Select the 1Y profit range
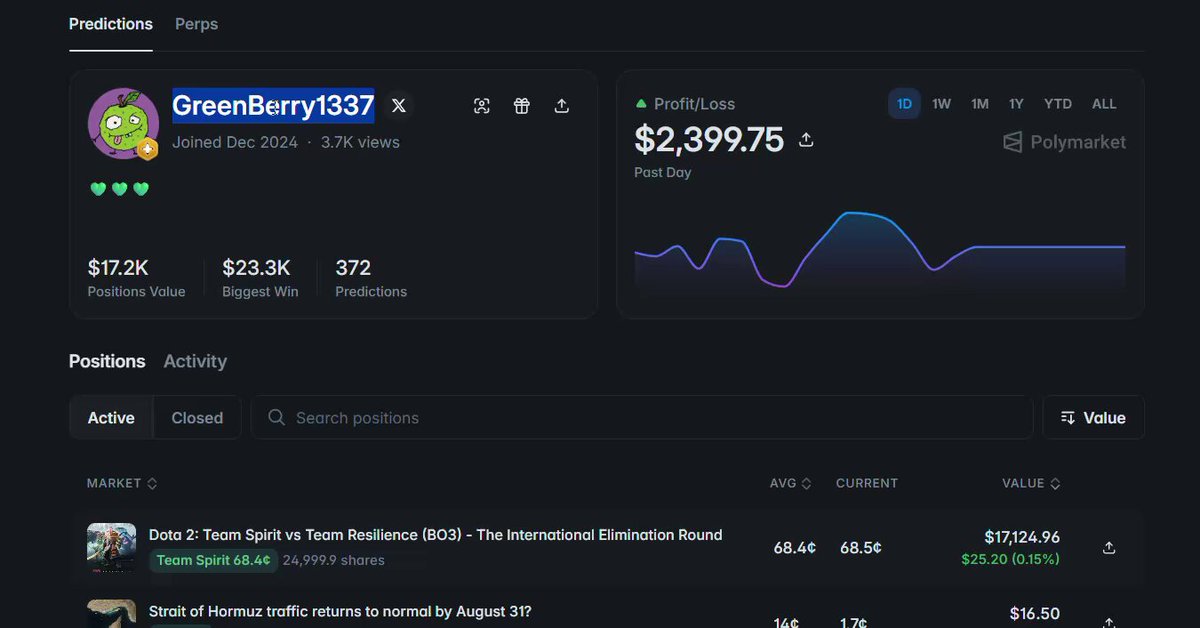 tap(1016, 104)
